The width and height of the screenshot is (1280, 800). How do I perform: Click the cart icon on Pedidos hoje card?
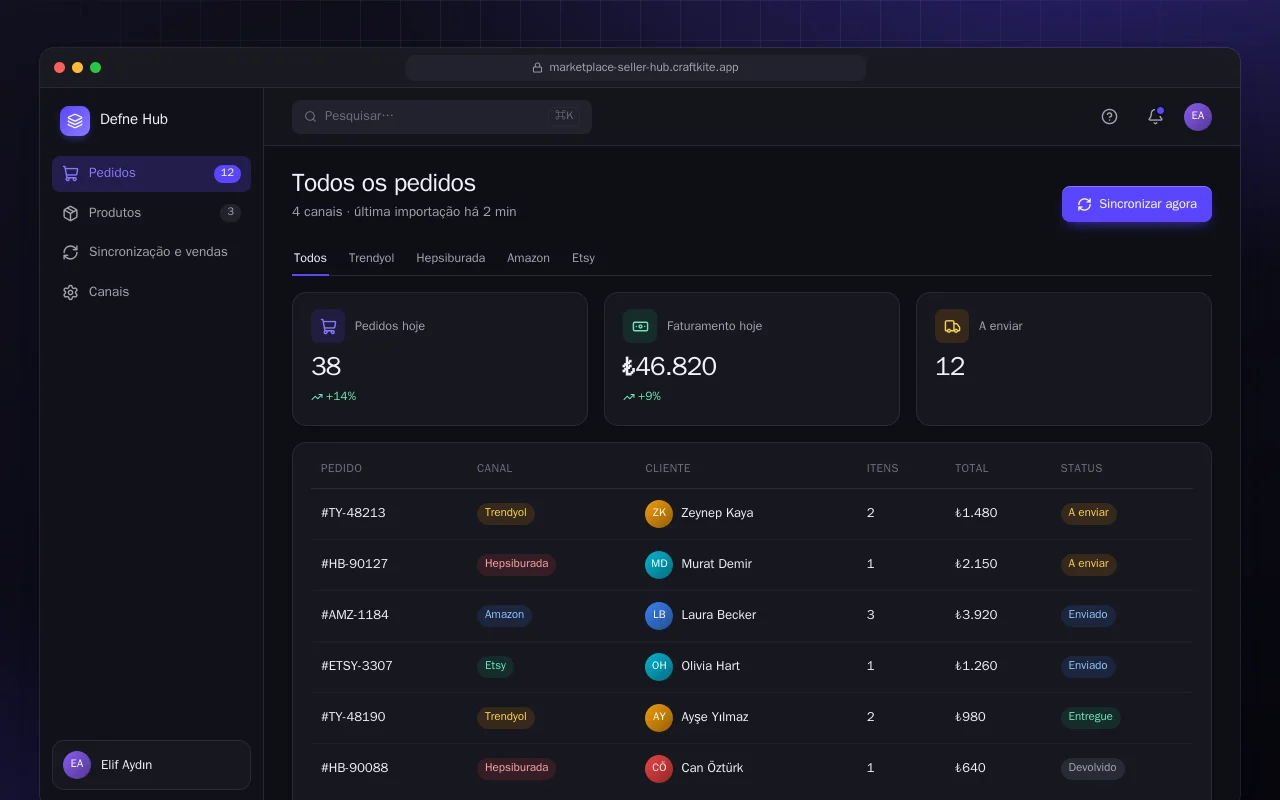click(328, 326)
